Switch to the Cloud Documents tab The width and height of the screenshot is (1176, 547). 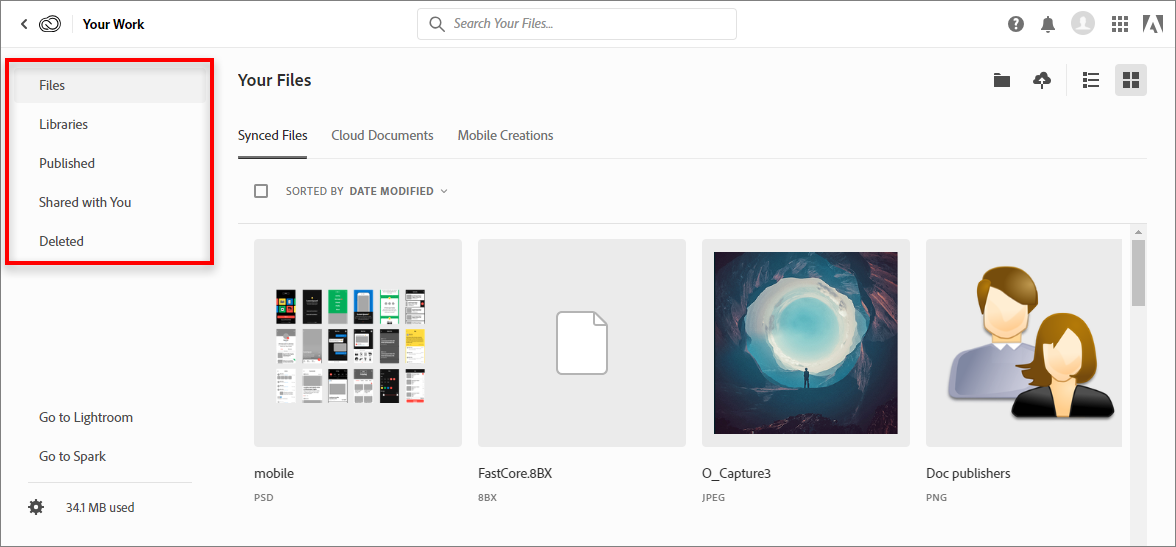pos(382,135)
